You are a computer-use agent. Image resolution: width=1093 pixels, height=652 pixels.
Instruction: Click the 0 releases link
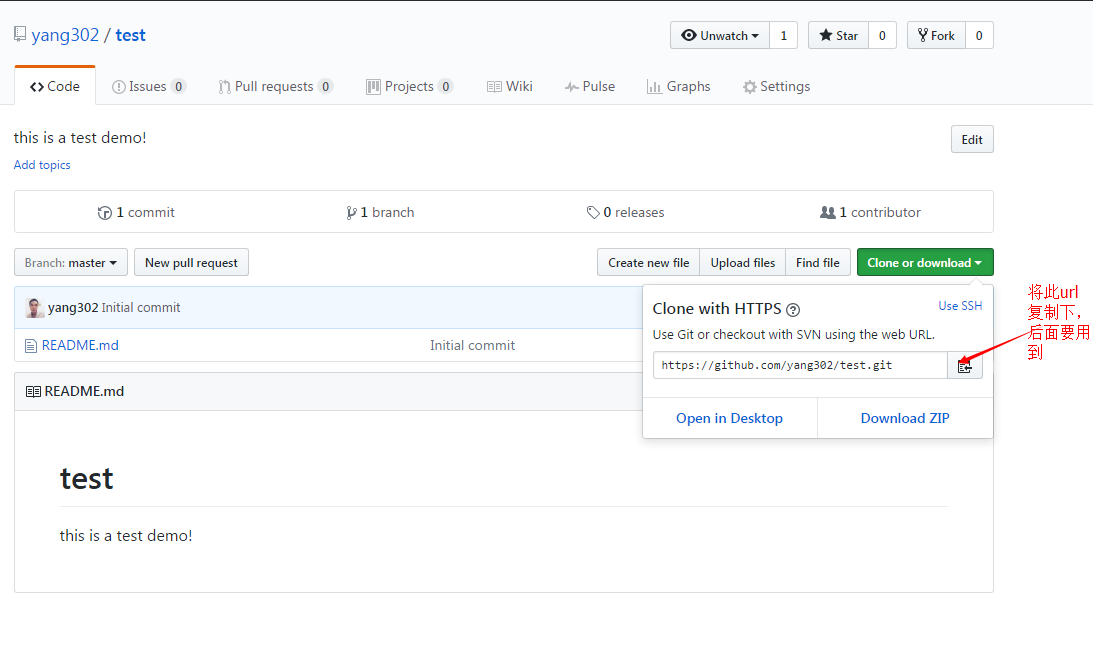click(x=626, y=213)
